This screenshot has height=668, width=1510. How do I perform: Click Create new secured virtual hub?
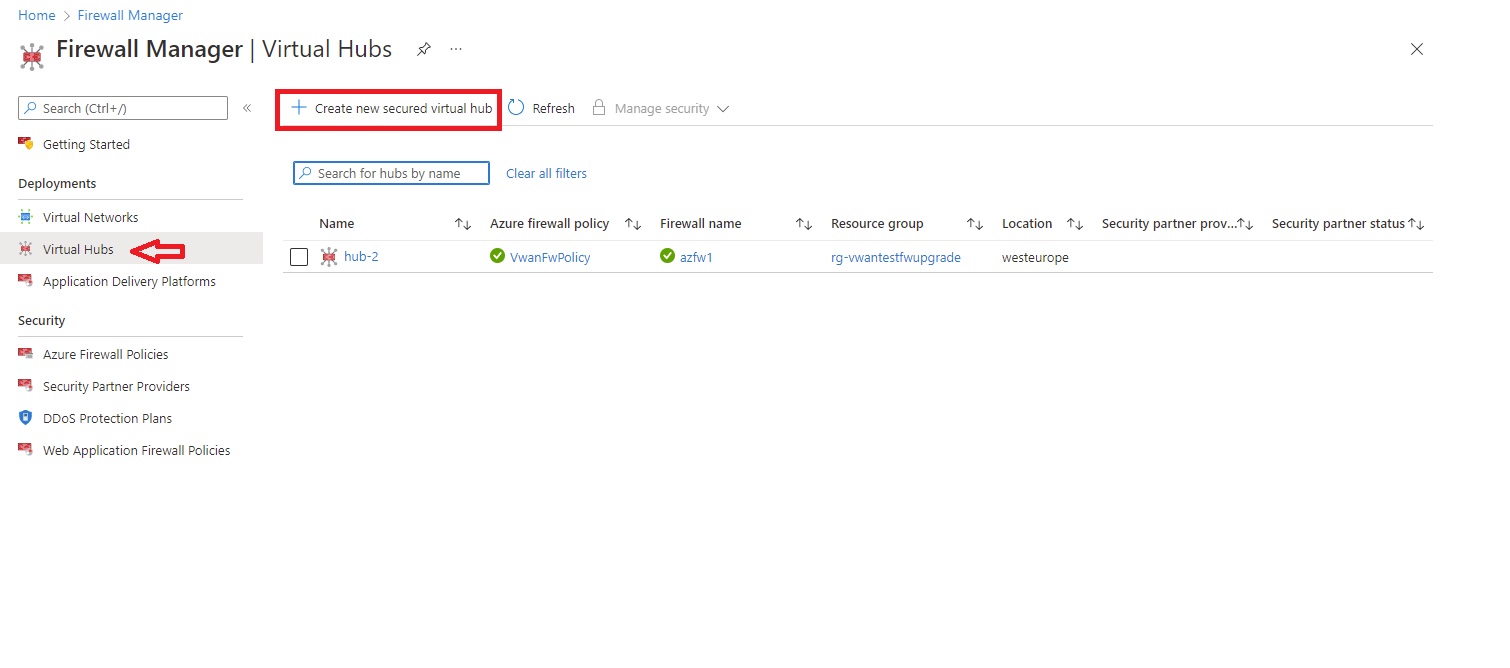coord(390,108)
